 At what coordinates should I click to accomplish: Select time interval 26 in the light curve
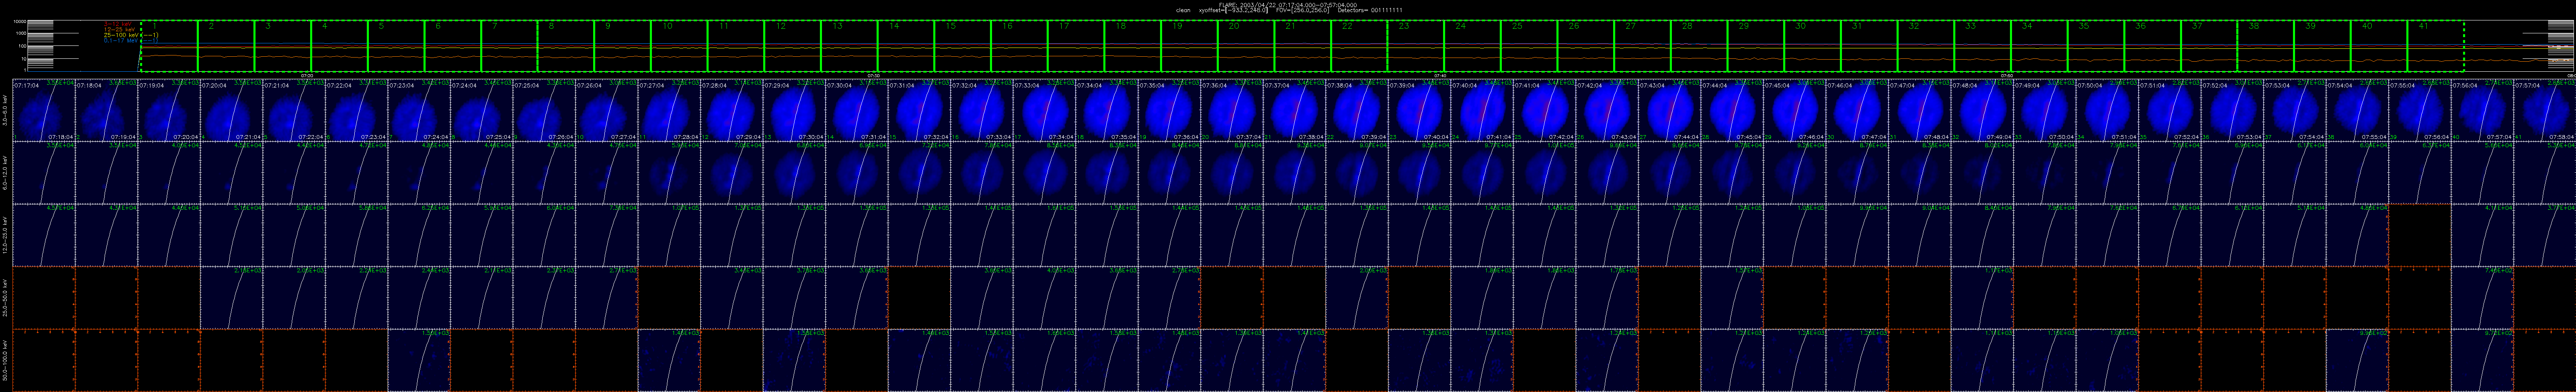[x=1586, y=46]
